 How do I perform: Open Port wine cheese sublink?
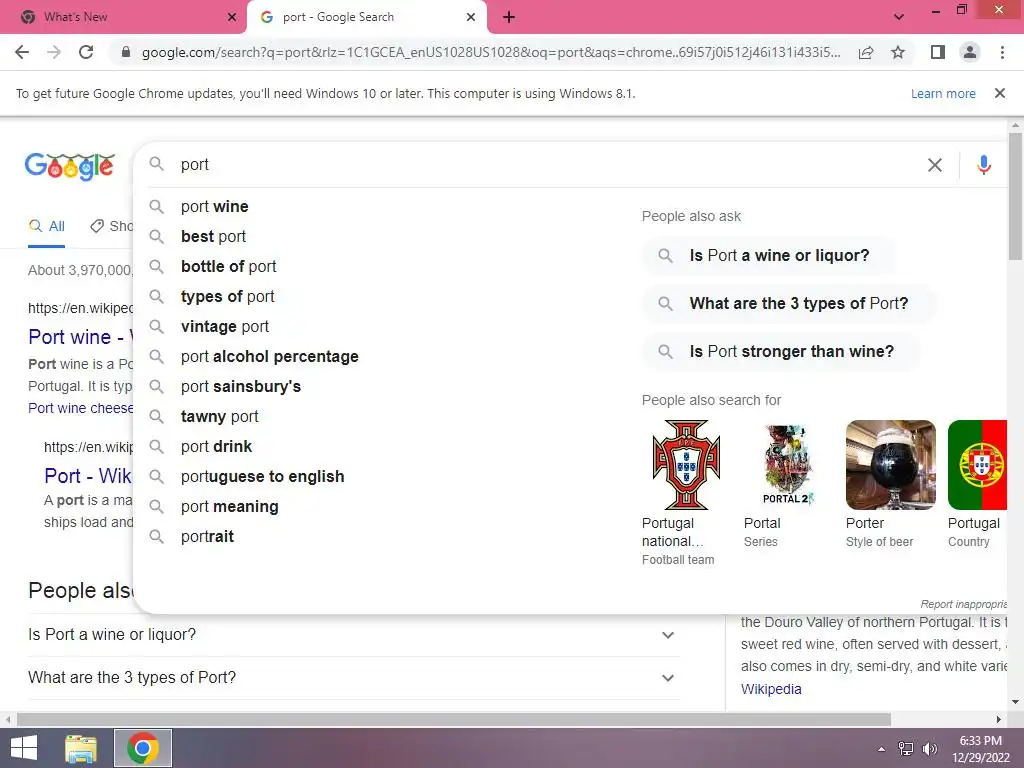(80, 408)
